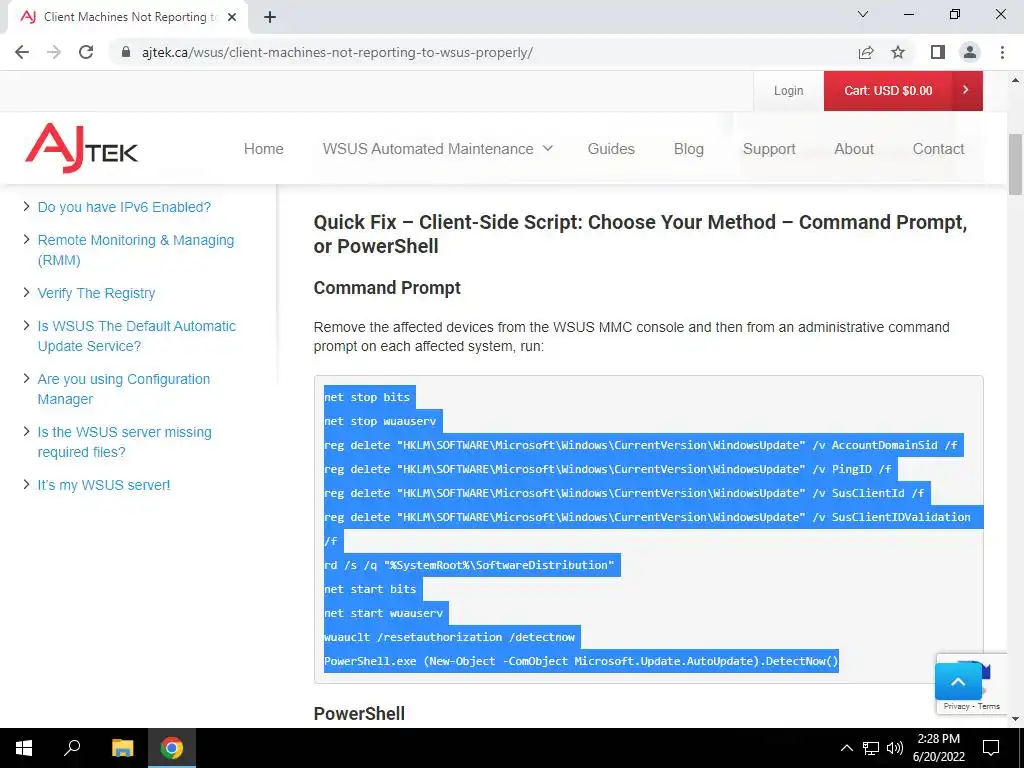Click the PowerShell.exe DetectNow line
This screenshot has height=768, width=1024.
[x=581, y=661]
